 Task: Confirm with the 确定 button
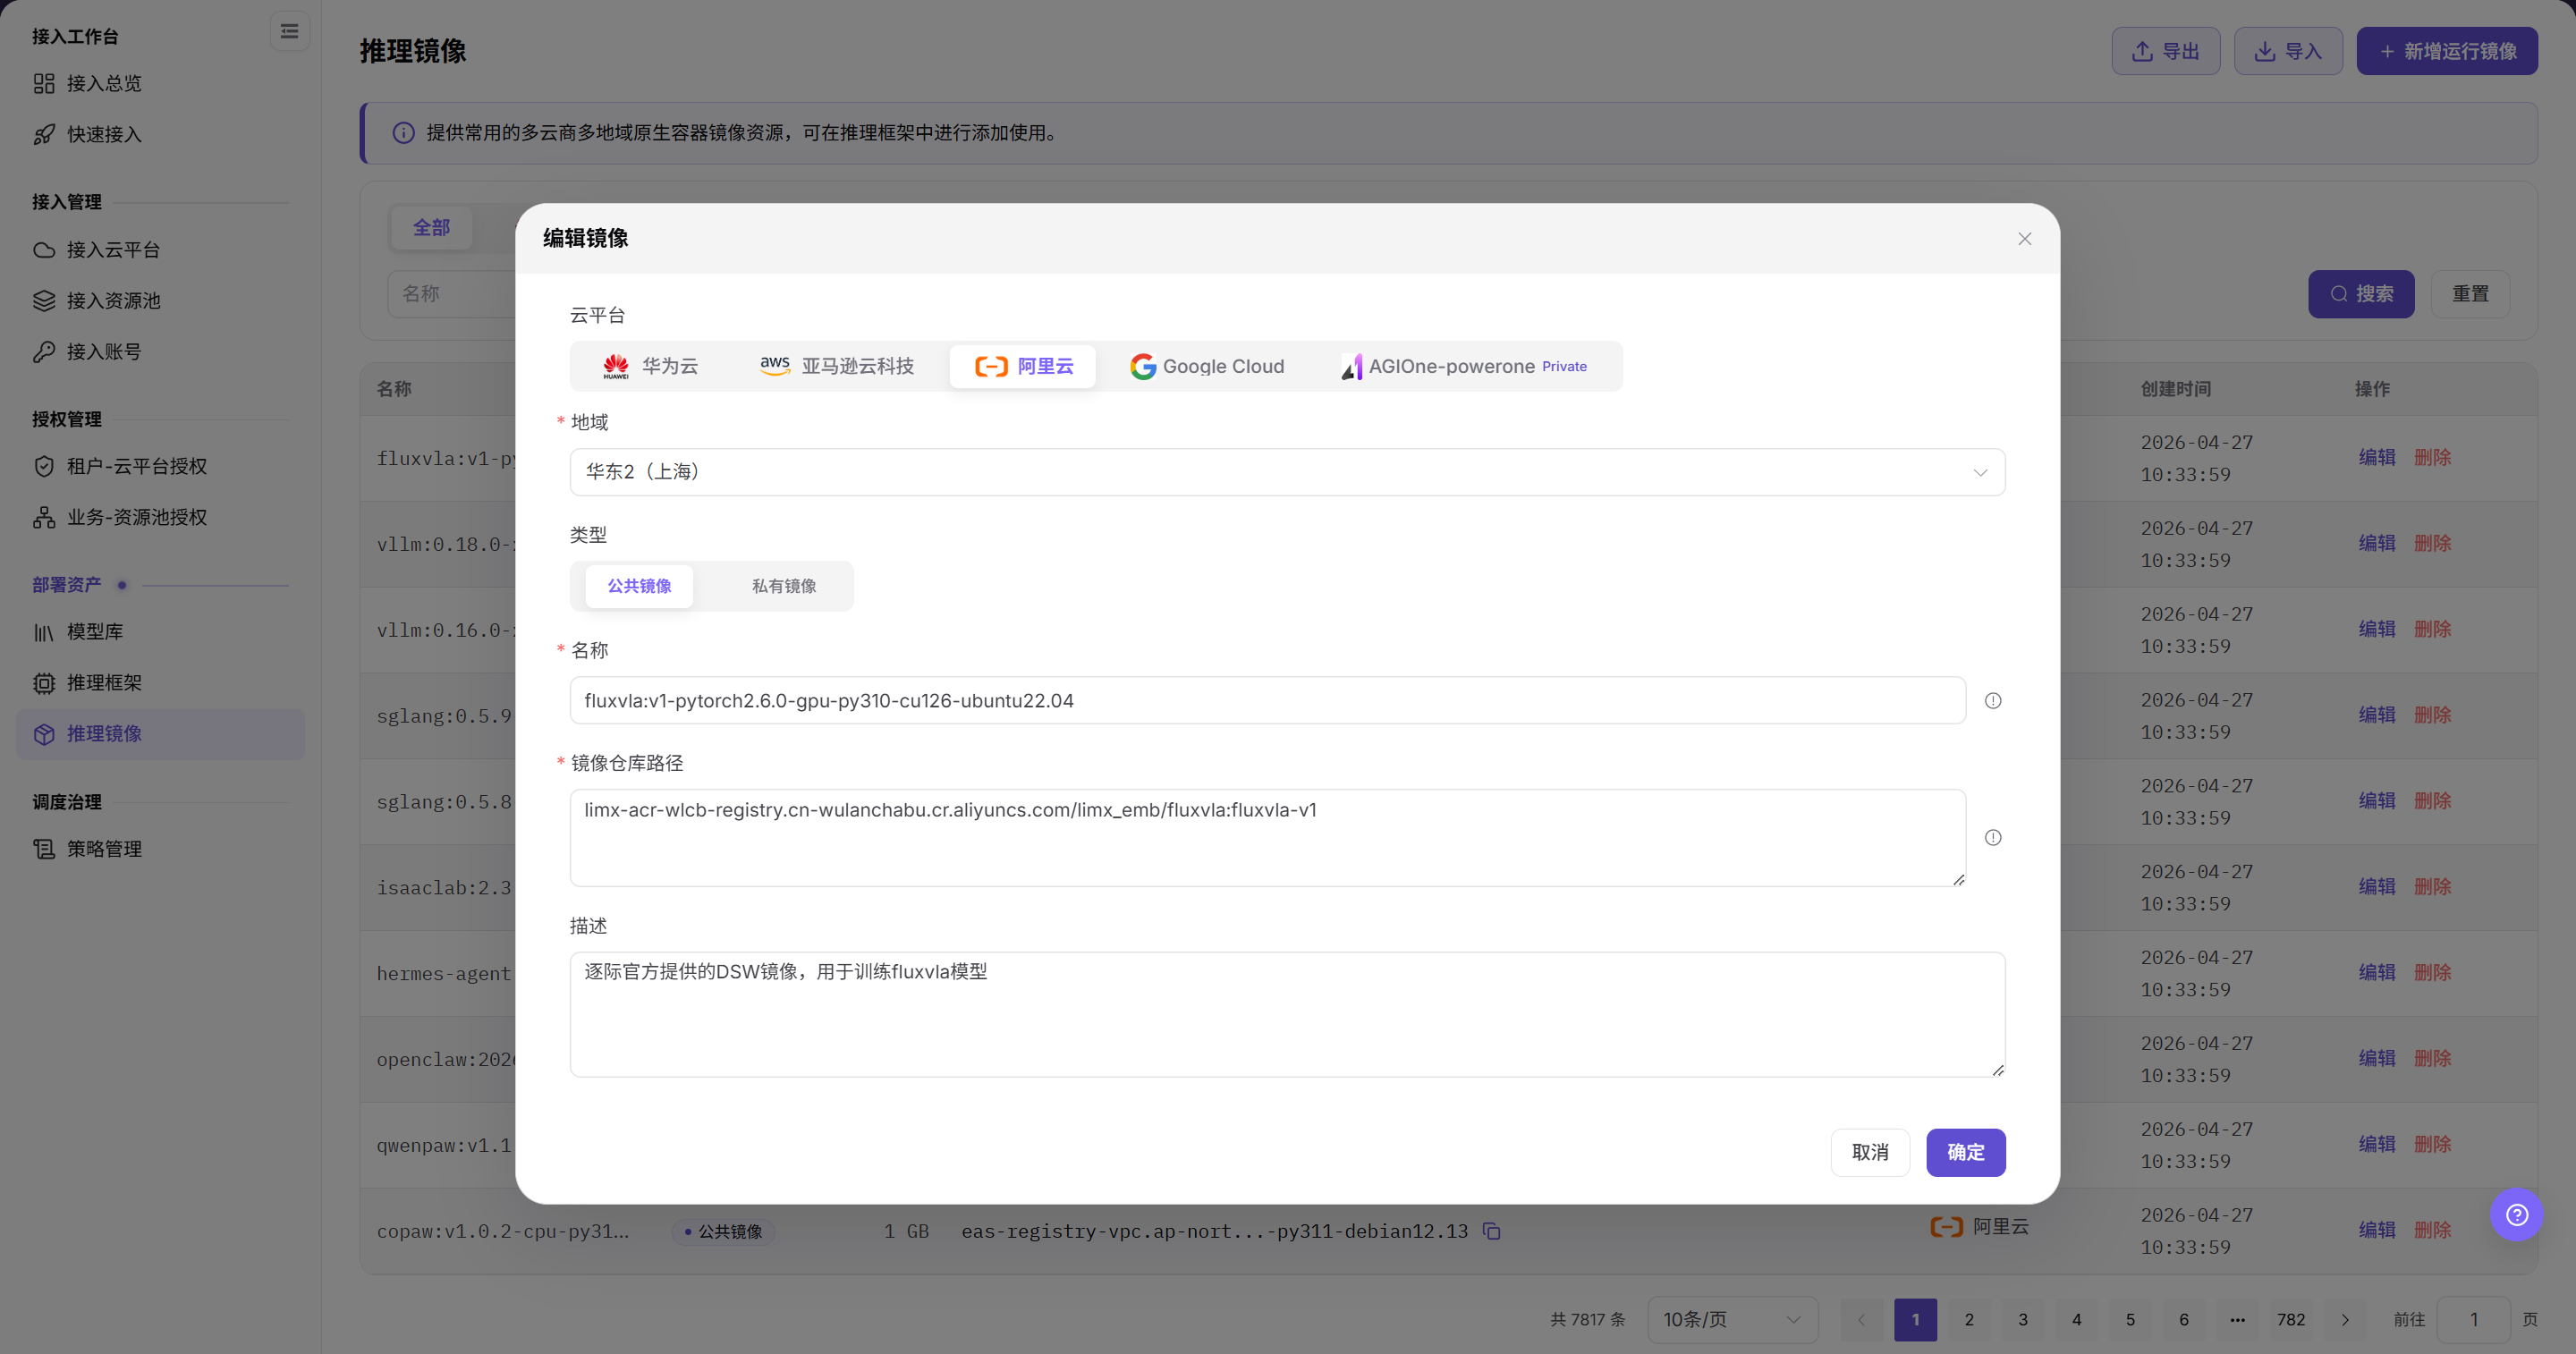tap(1965, 1153)
